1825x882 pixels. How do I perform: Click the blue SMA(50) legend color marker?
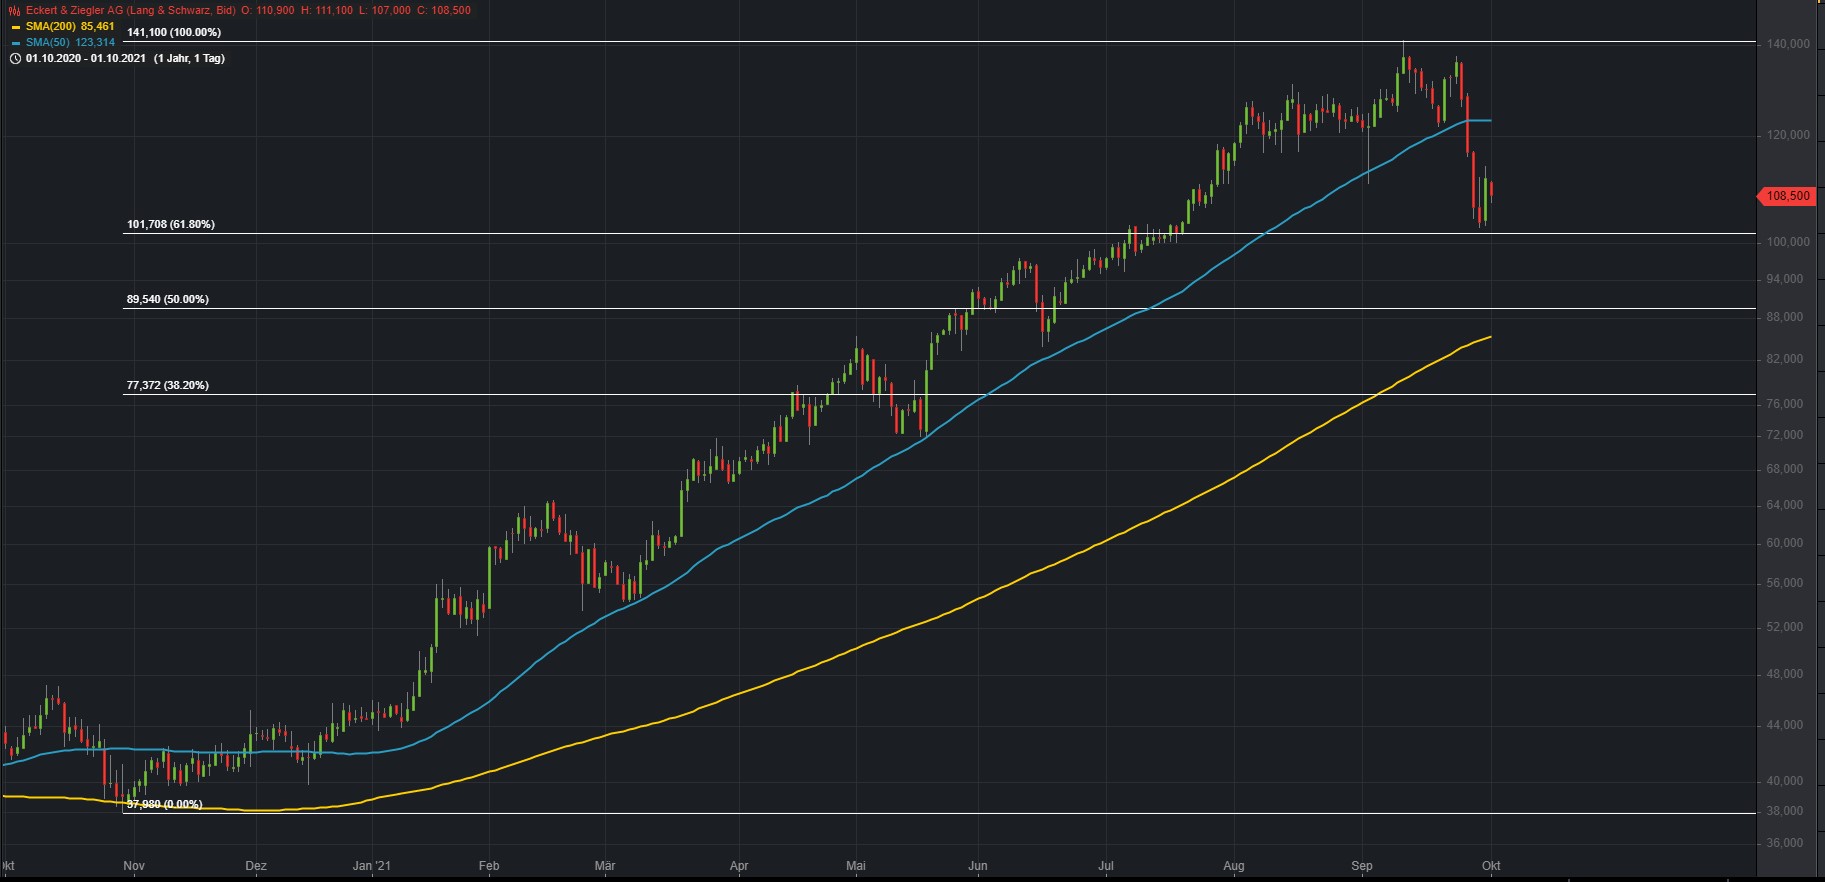16,43
